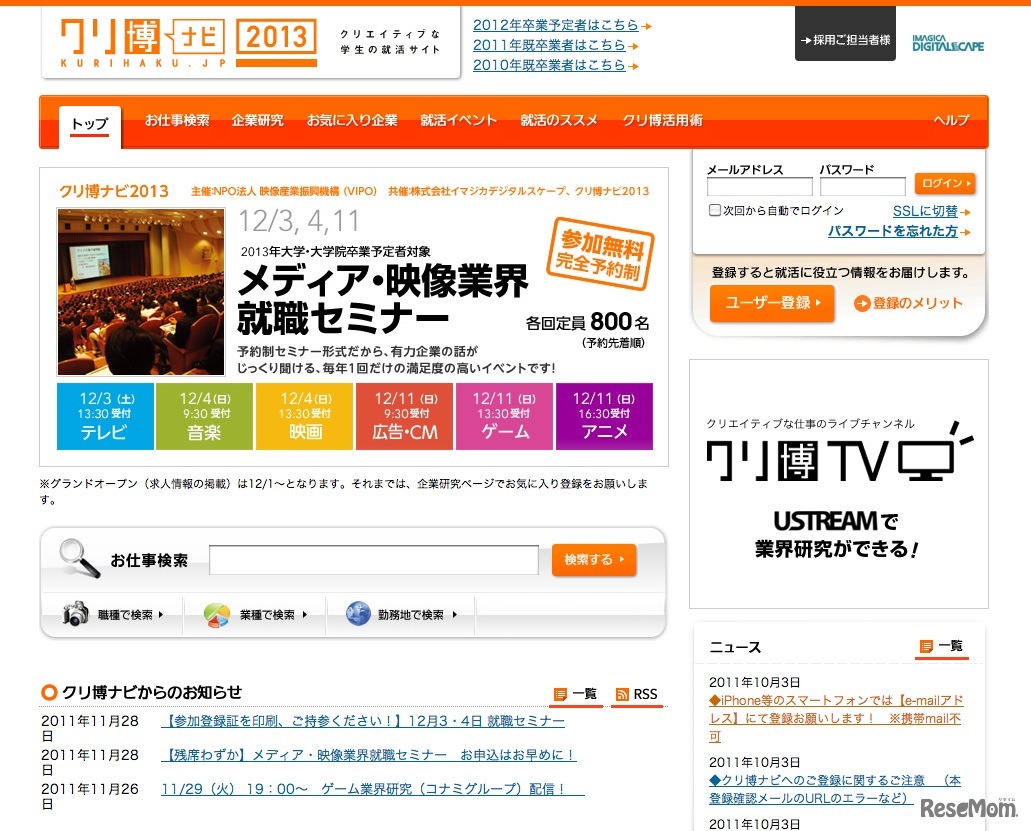Click the camera icon for 職種で検索
1031x831 pixels.
click(x=76, y=613)
